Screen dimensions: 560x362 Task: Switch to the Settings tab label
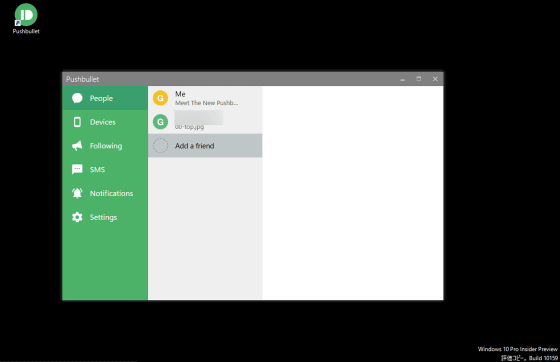[x=103, y=217]
